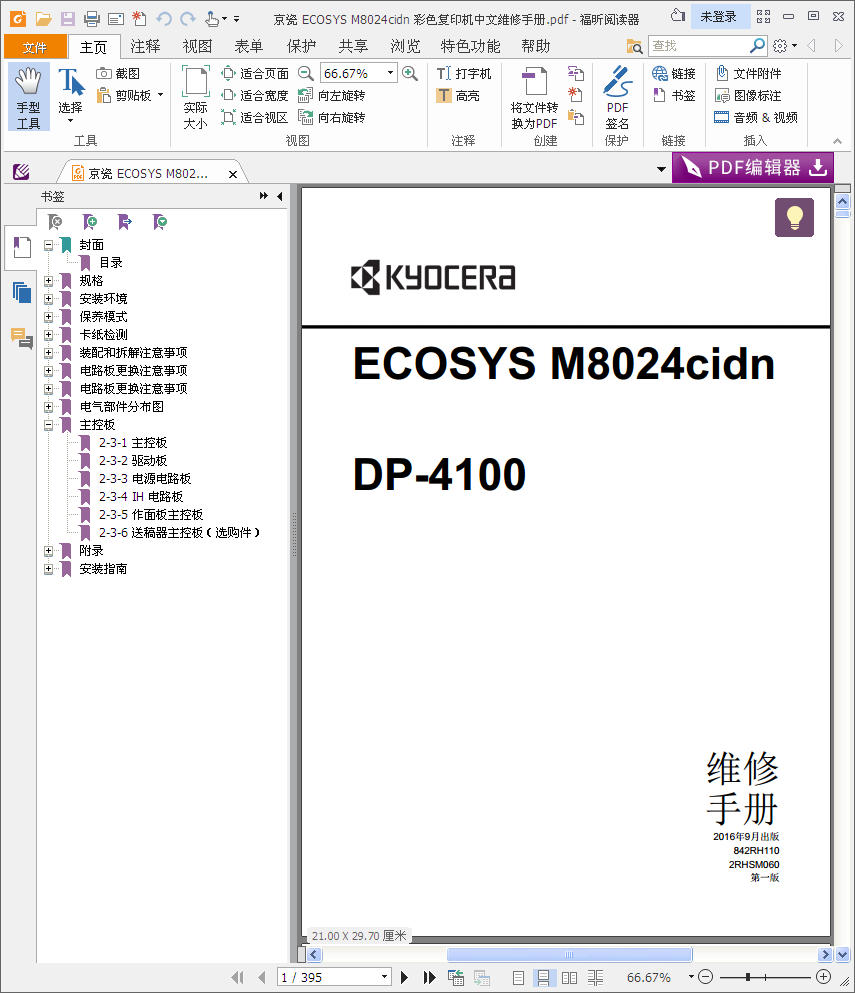Toggle full screen mode icon in title bar
The image size is (855, 993).
[764, 16]
